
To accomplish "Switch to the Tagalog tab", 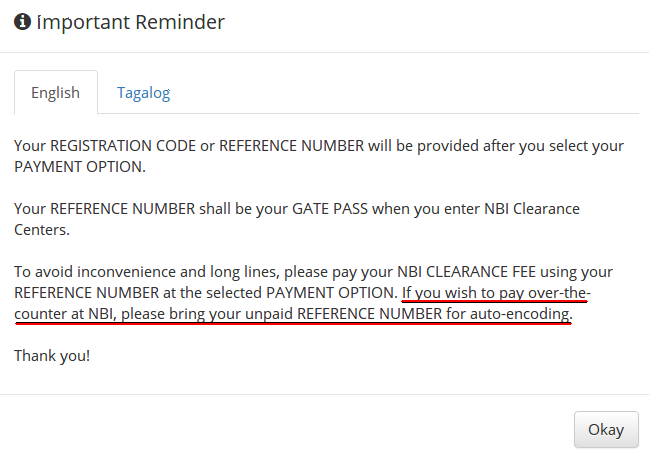I will click(143, 93).
